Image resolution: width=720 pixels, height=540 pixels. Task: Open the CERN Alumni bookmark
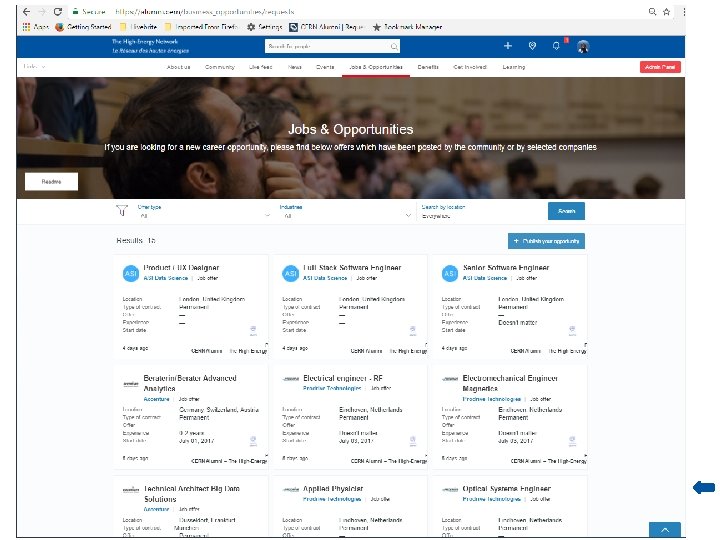pos(326,27)
